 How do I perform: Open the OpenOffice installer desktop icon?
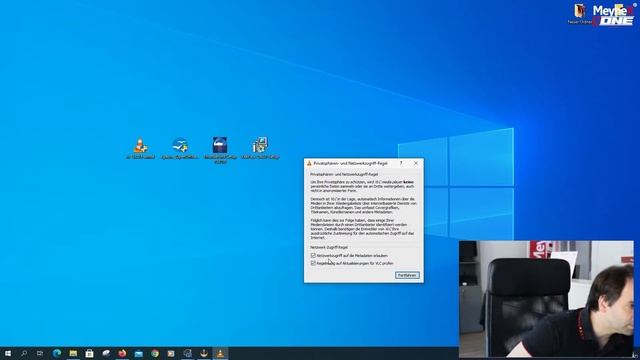(180, 145)
